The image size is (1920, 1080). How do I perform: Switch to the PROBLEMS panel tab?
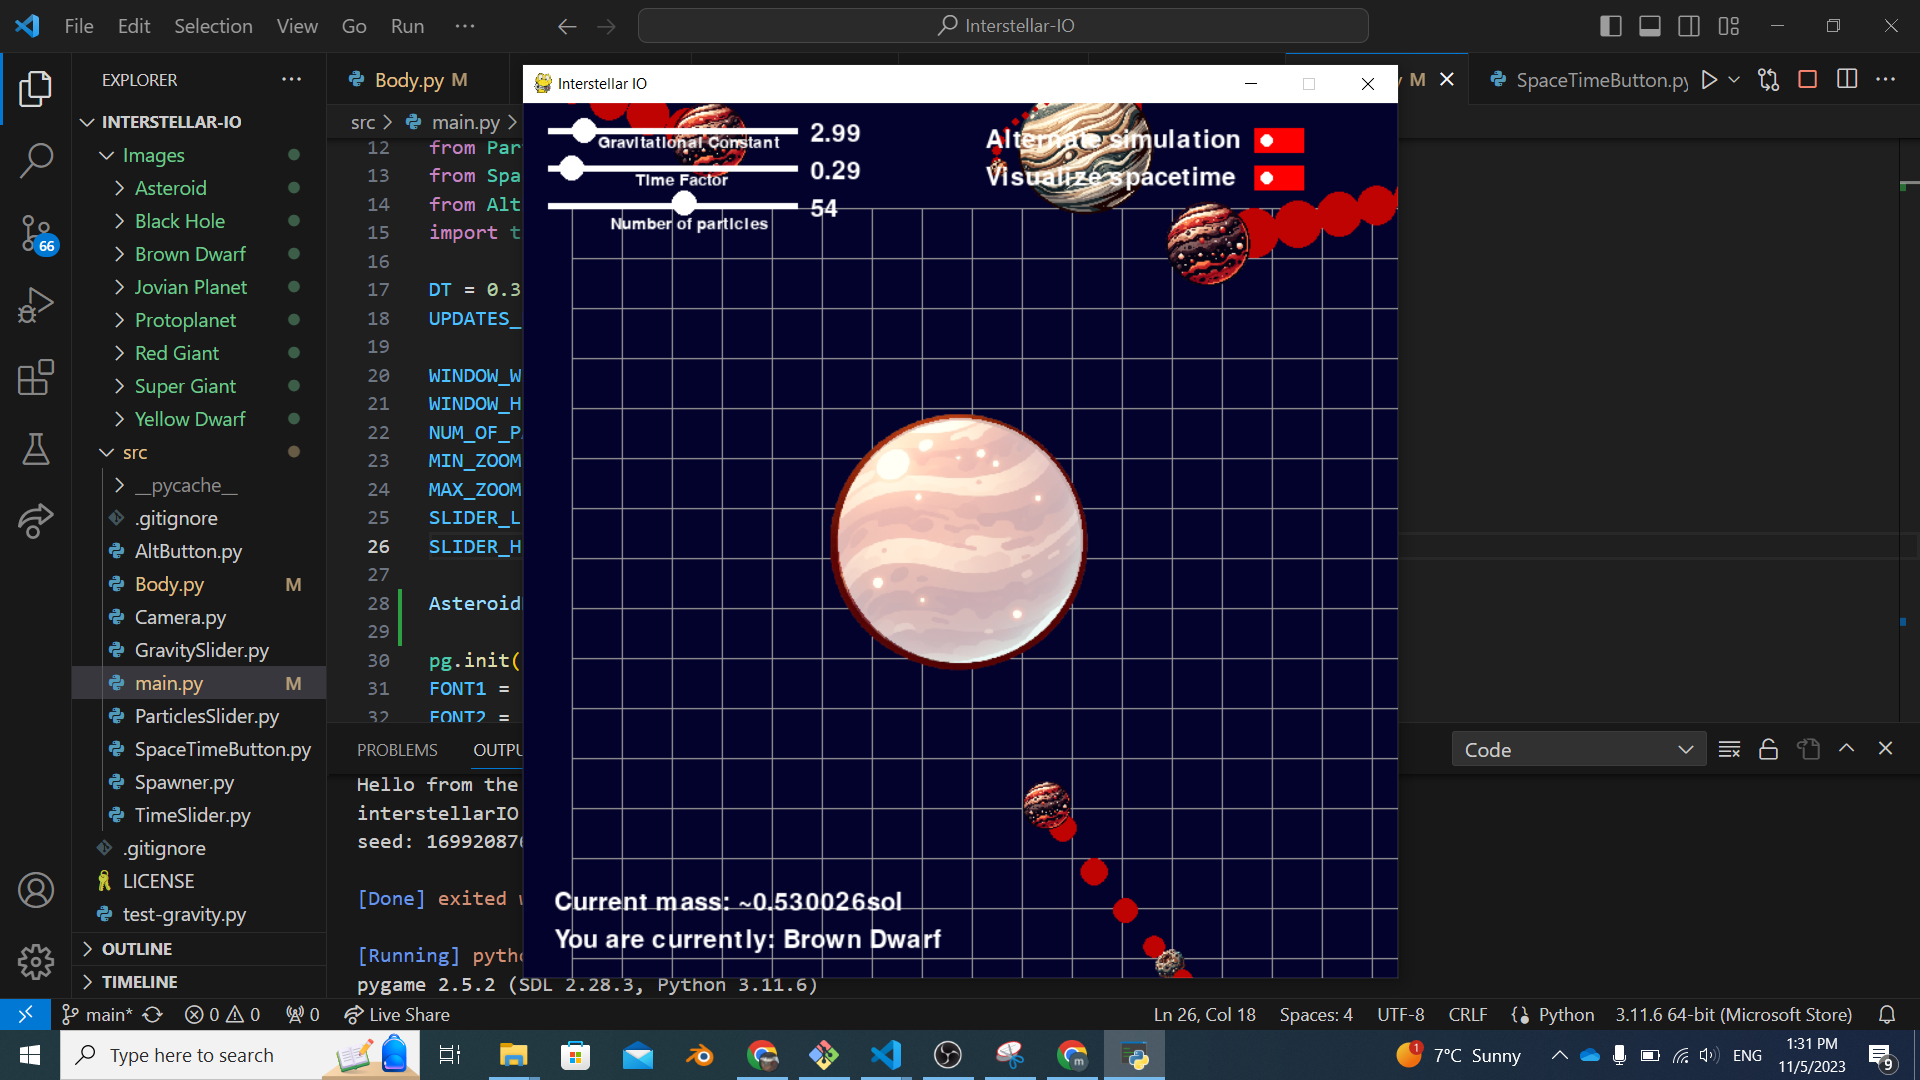pos(397,750)
